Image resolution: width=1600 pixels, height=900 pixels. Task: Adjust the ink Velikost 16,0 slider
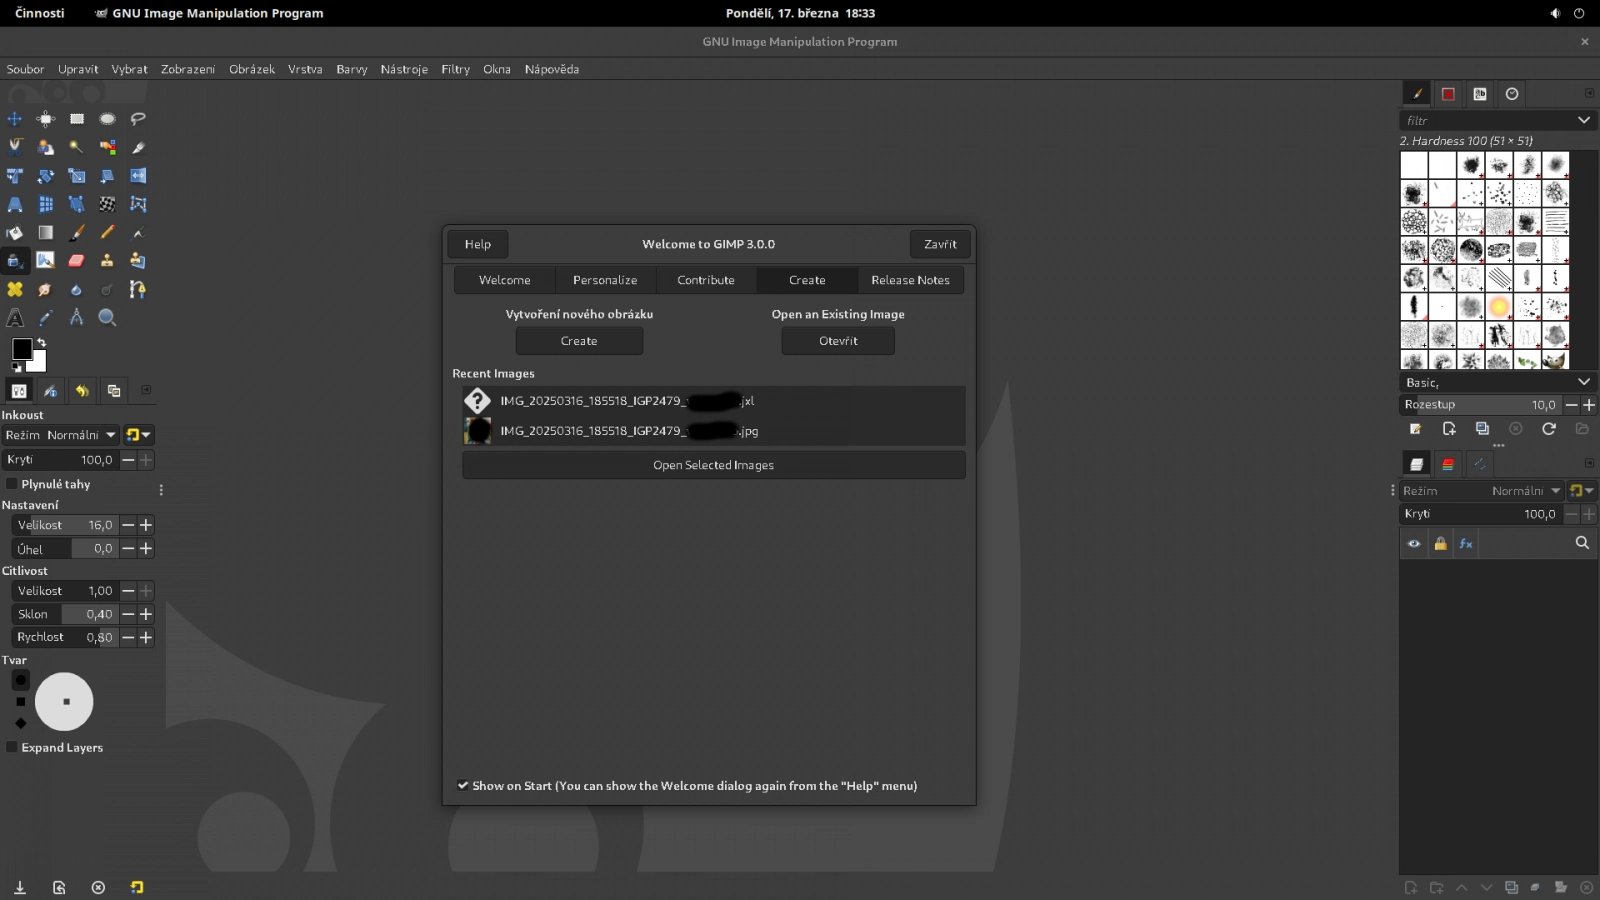pyautogui.click(x=65, y=525)
